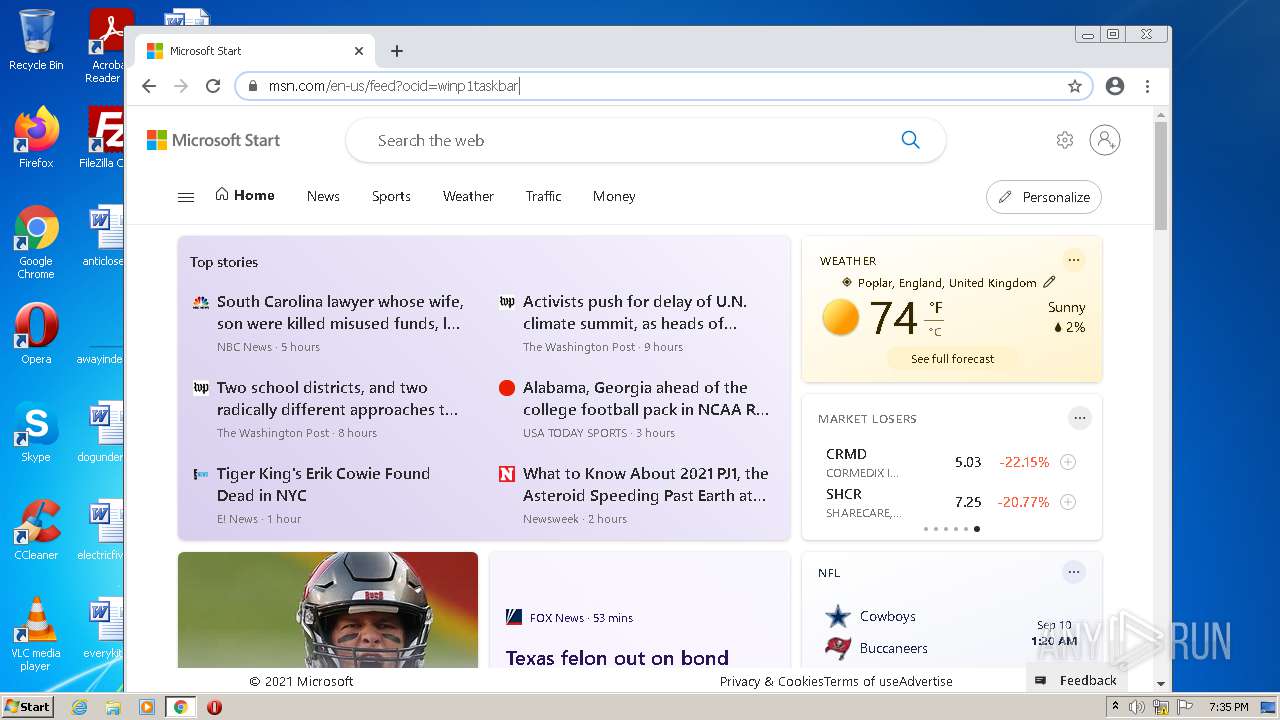
Task: Open a new tab with plus button
Action: pyautogui.click(x=397, y=51)
